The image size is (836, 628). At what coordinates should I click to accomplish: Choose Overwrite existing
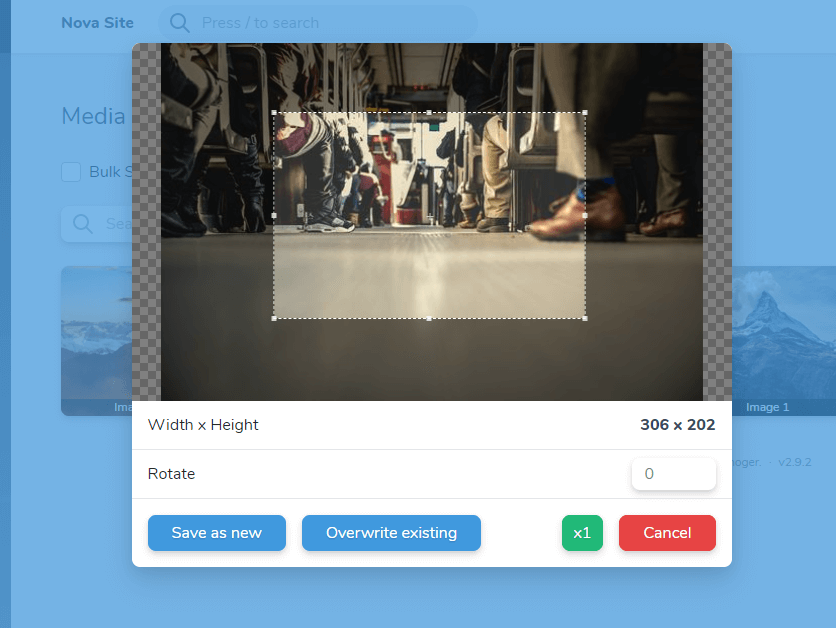[391, 533]
